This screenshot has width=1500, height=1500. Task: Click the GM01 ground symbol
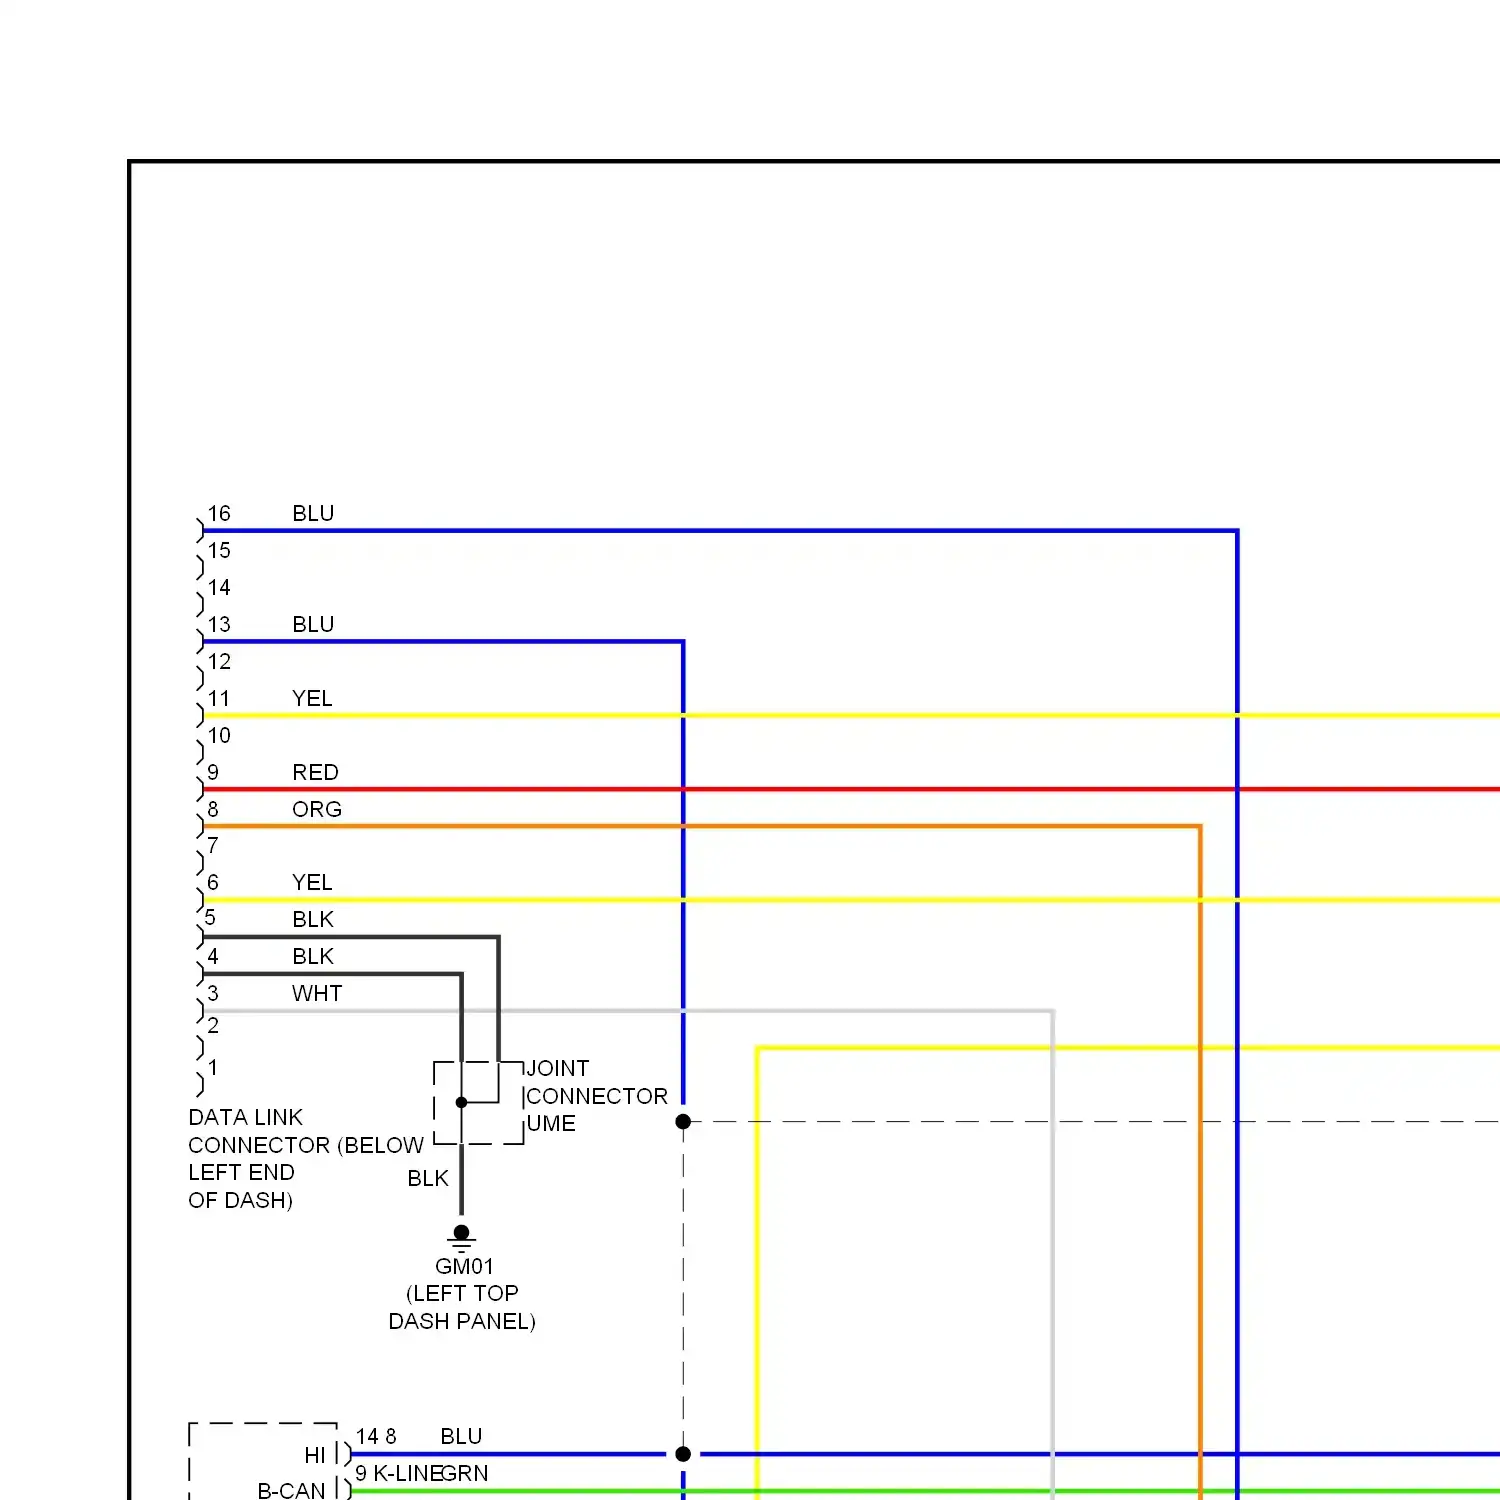pyautogui.click(x=461, y=1238)
